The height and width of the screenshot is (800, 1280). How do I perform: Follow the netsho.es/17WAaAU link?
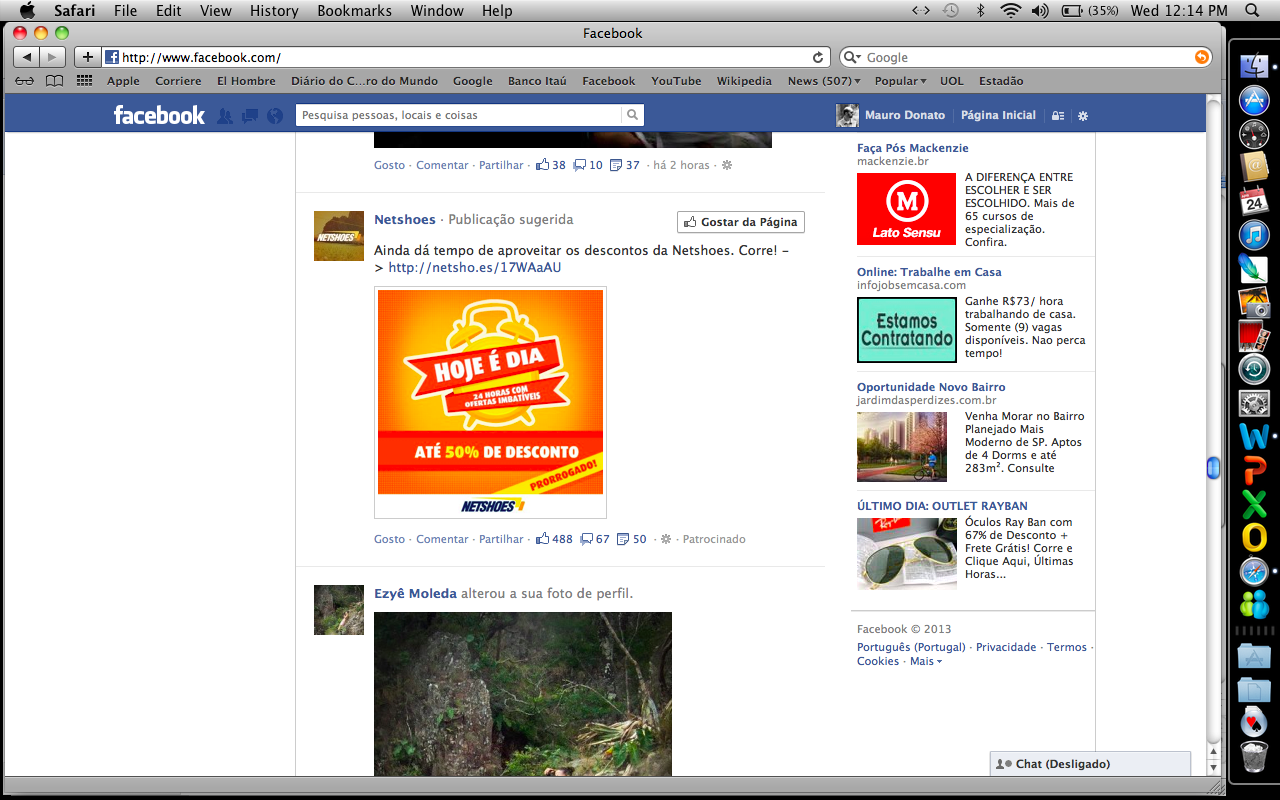pos(474,267)
